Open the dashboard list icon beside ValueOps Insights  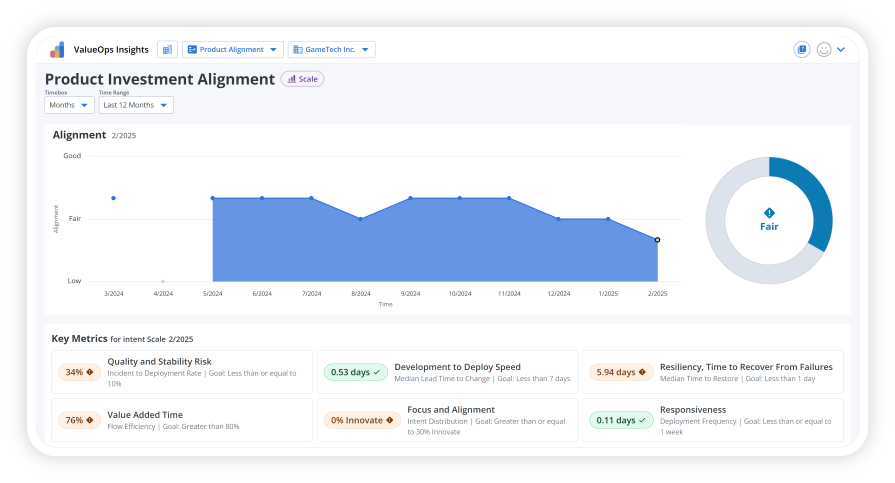tap(167, 49)
